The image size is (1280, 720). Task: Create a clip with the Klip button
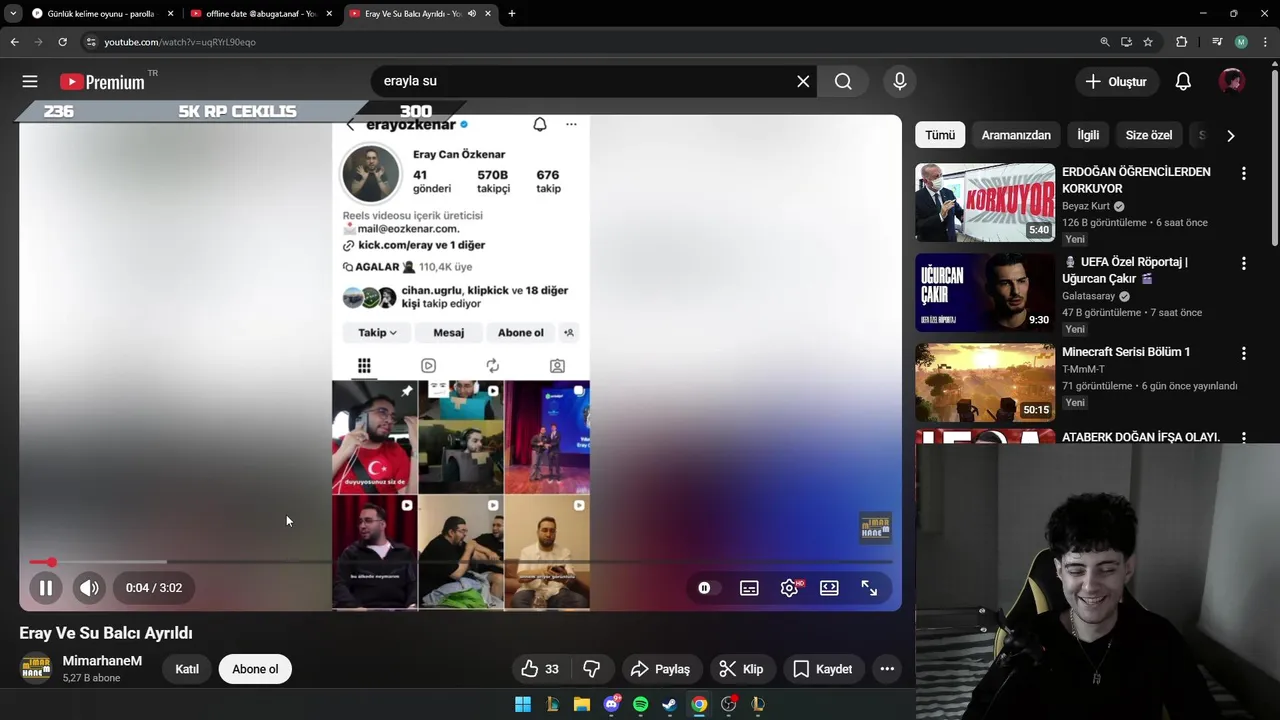742,669
